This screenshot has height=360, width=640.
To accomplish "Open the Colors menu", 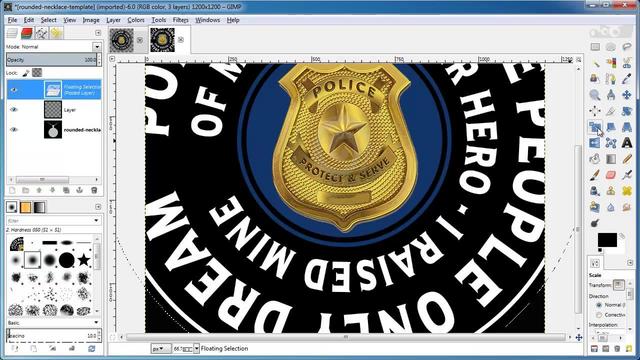I will pos(136,20).
